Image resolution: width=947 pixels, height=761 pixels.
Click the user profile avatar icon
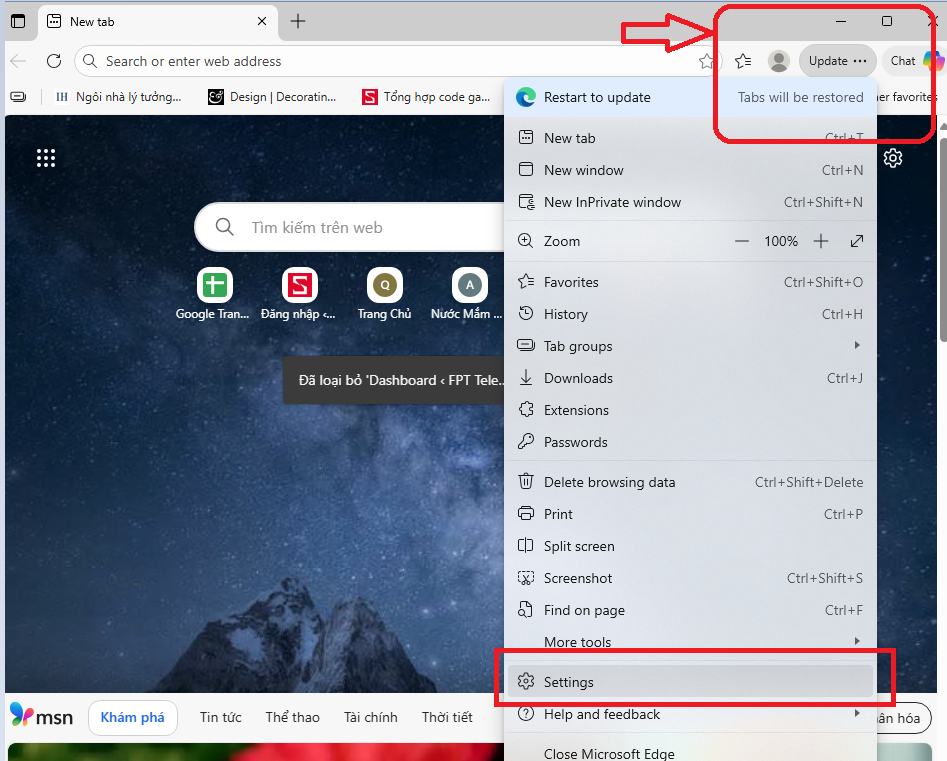(778, 61)
